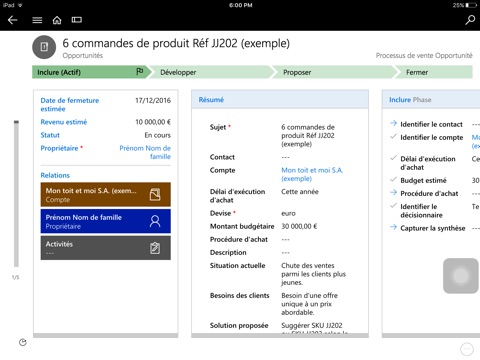Open the command bar rectangle icon

click(x=77, y=20)
